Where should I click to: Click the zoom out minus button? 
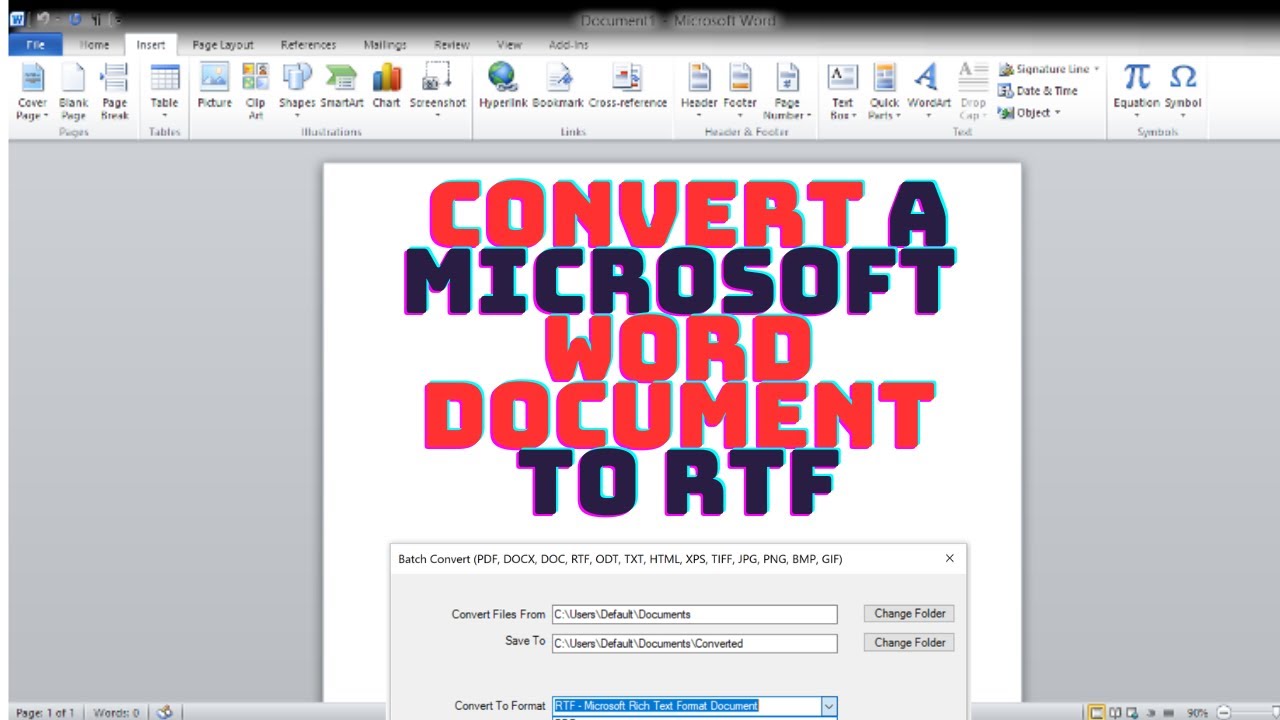point(1223,713)
